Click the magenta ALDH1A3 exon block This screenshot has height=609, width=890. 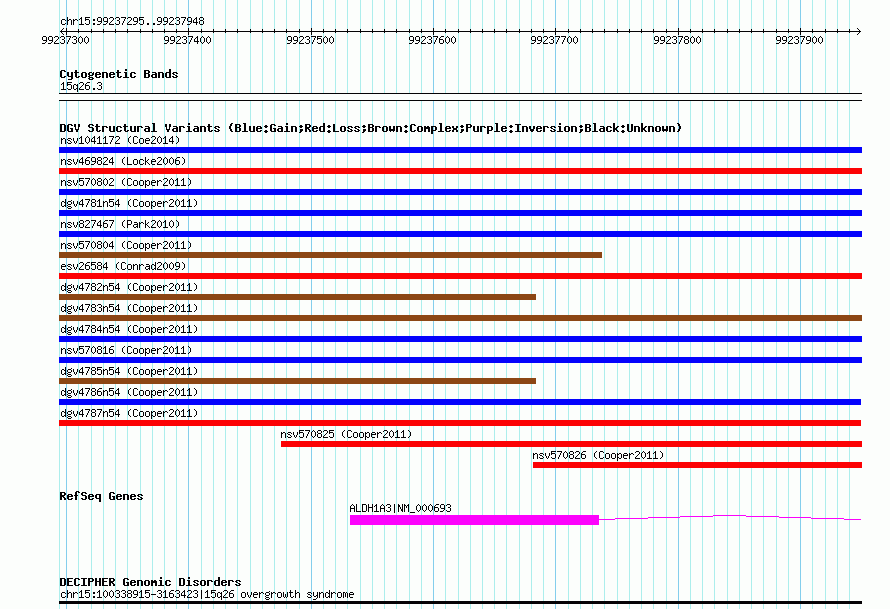click(x=474, y=520)
